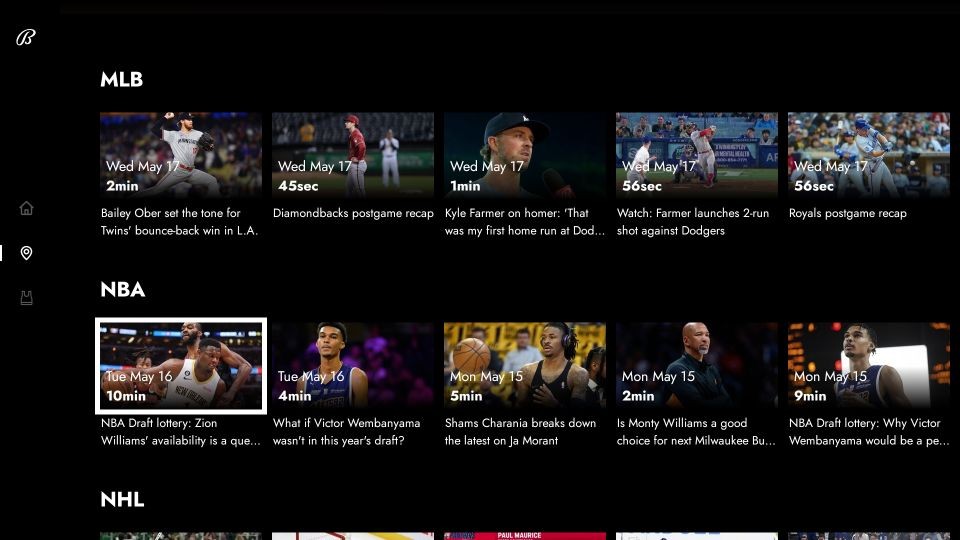Open the NHL thumbnail showing Paul Maurice
Screen dimensions: 960x540
pyautogui.click(x=525, y=536)
